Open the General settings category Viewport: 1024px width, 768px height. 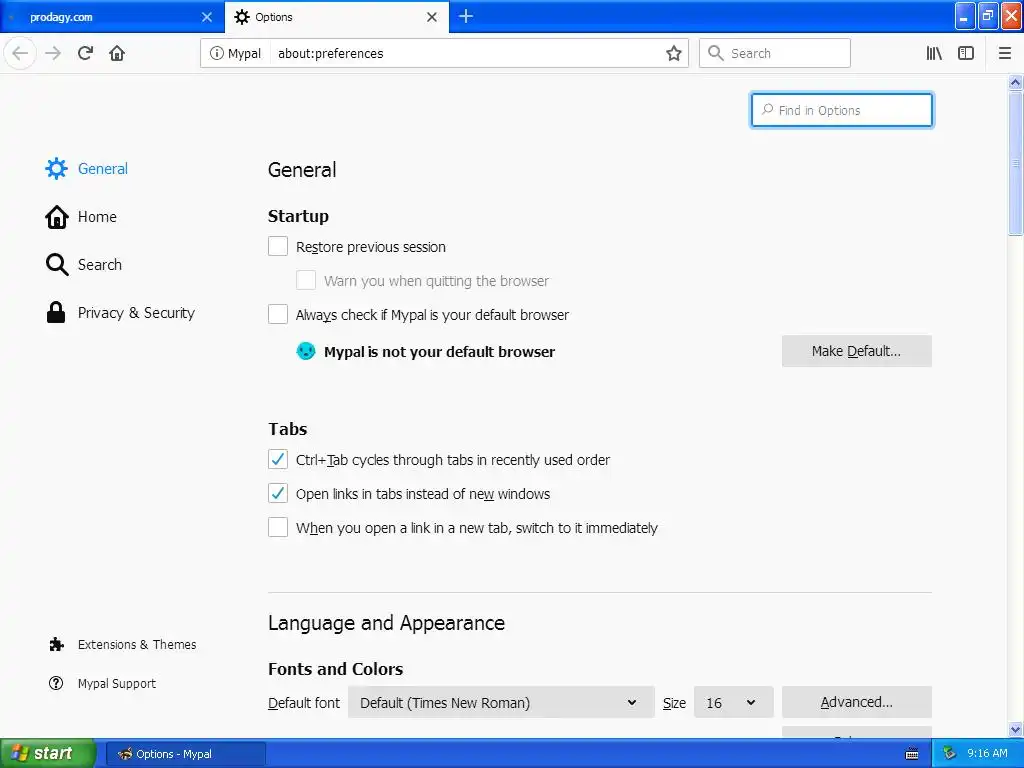tap(86, 168)
